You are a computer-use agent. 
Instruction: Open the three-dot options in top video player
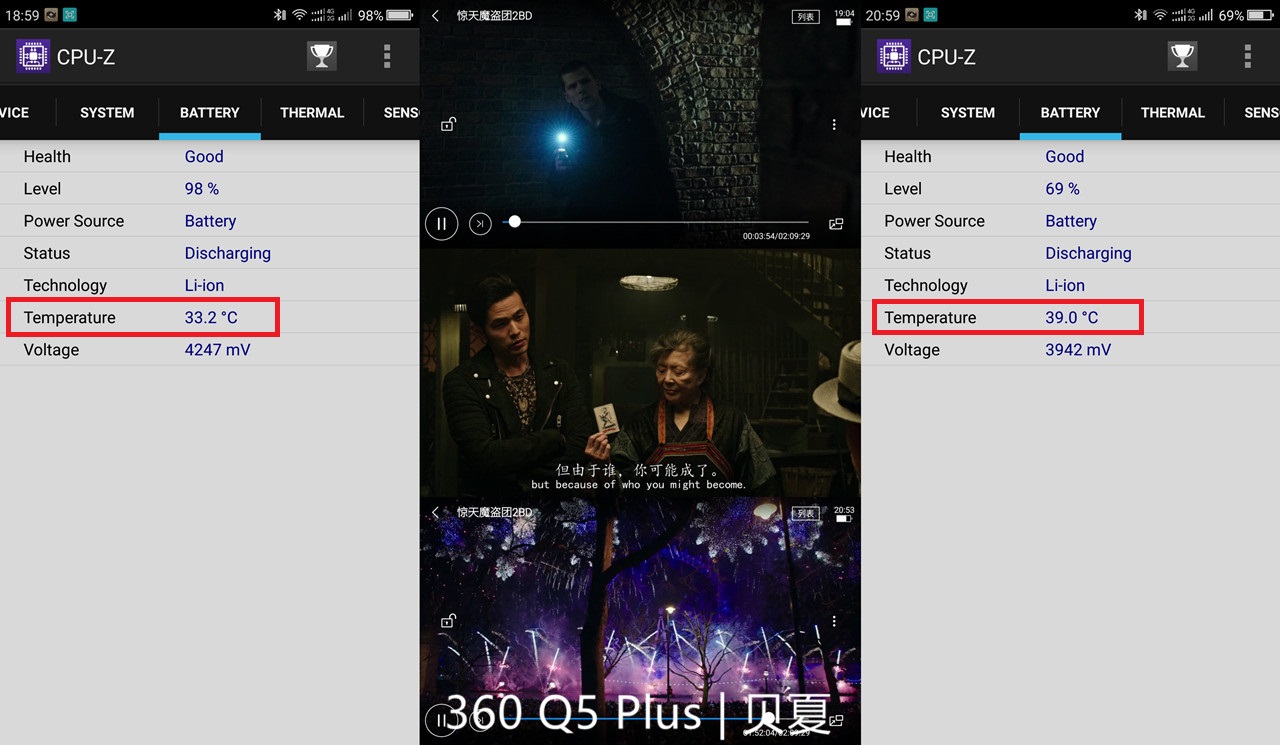[x=834, y=125]
